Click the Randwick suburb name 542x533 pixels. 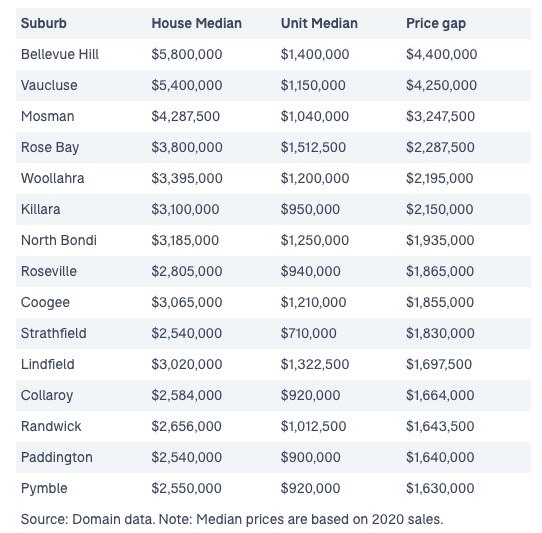point(51,426)
